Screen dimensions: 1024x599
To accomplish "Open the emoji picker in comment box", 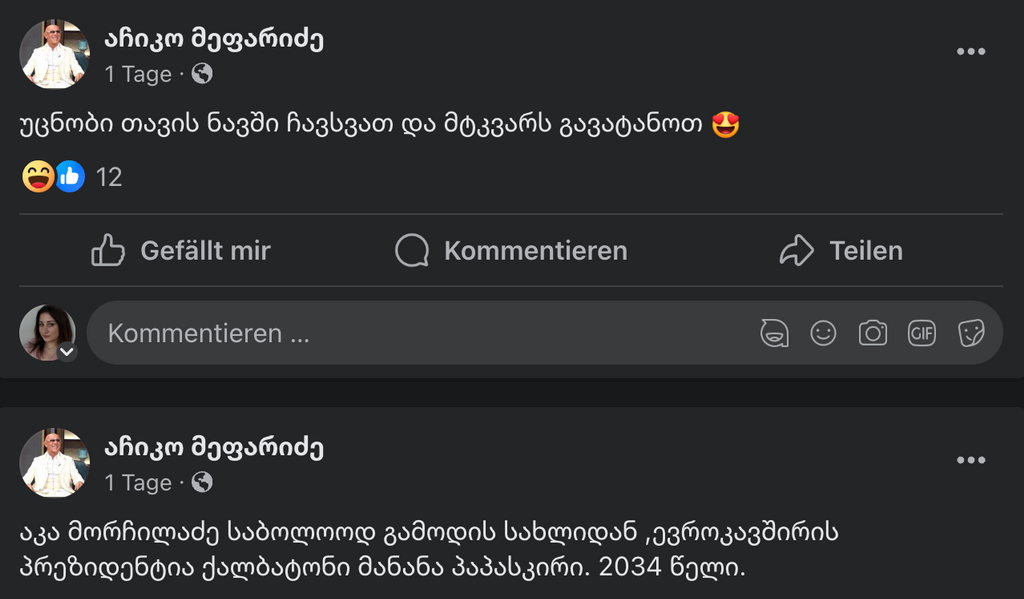I will click(823, 333).
